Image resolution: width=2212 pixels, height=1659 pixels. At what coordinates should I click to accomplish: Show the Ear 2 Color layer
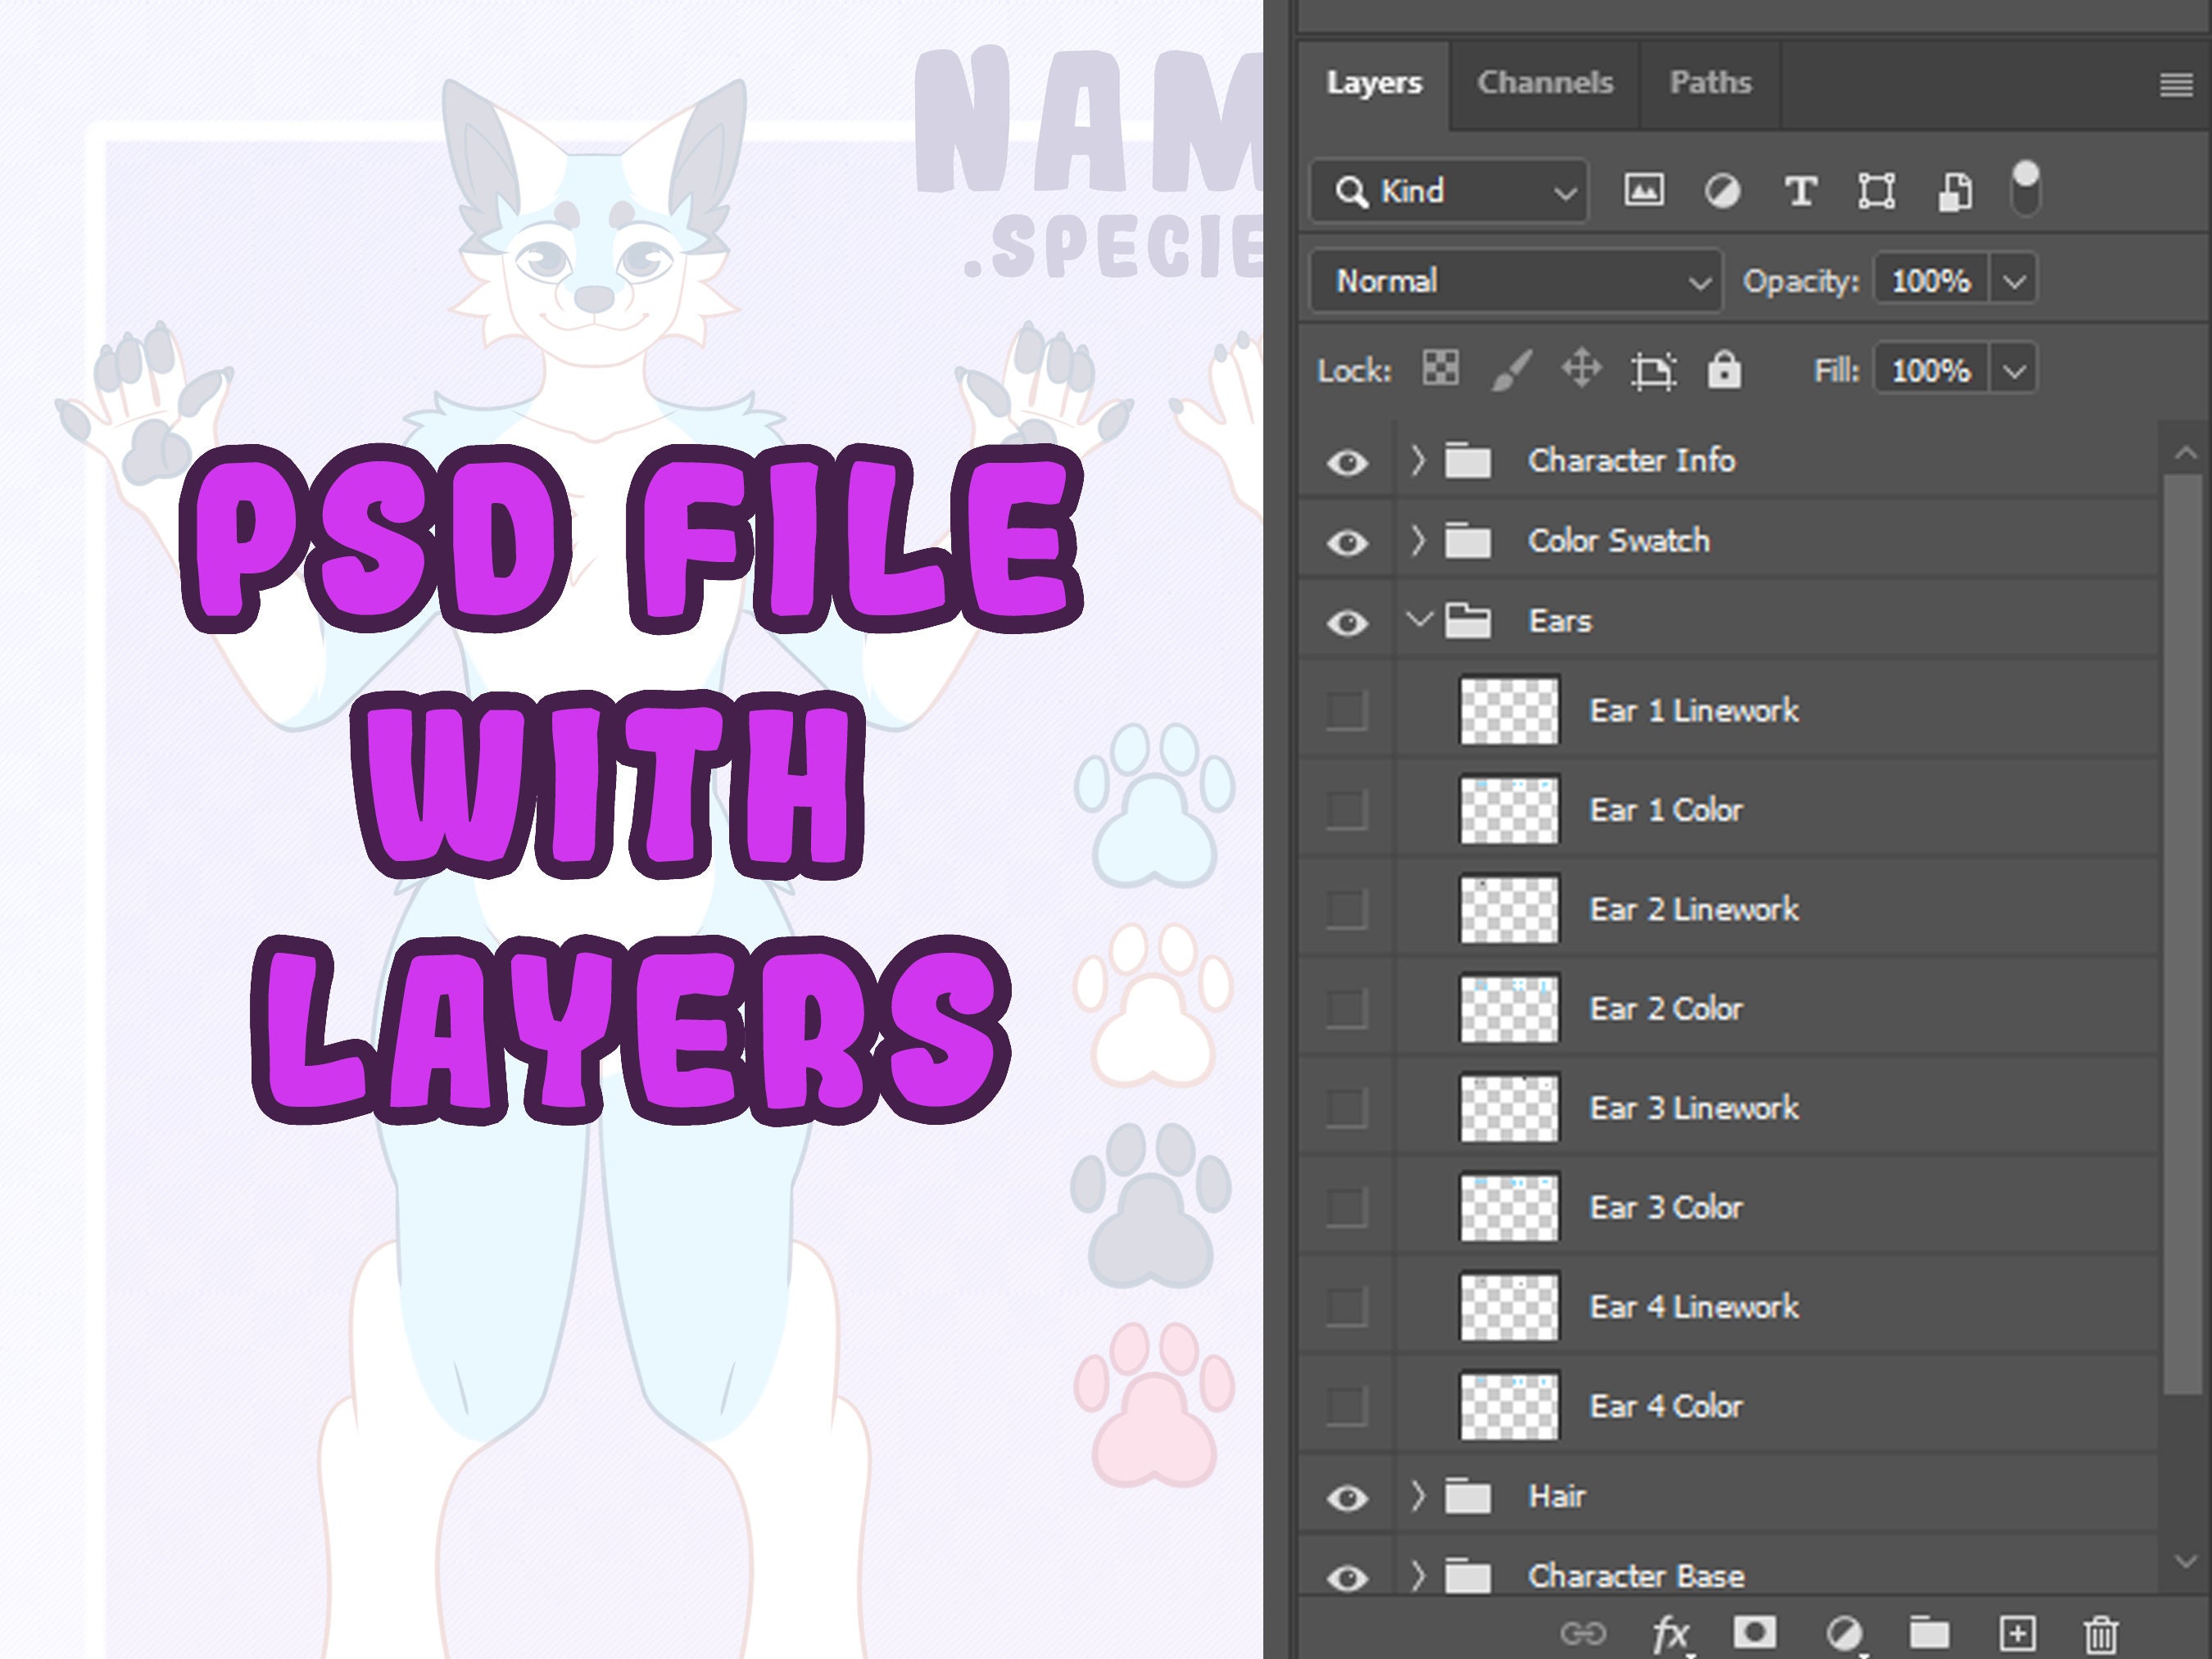point(1346,1008)
